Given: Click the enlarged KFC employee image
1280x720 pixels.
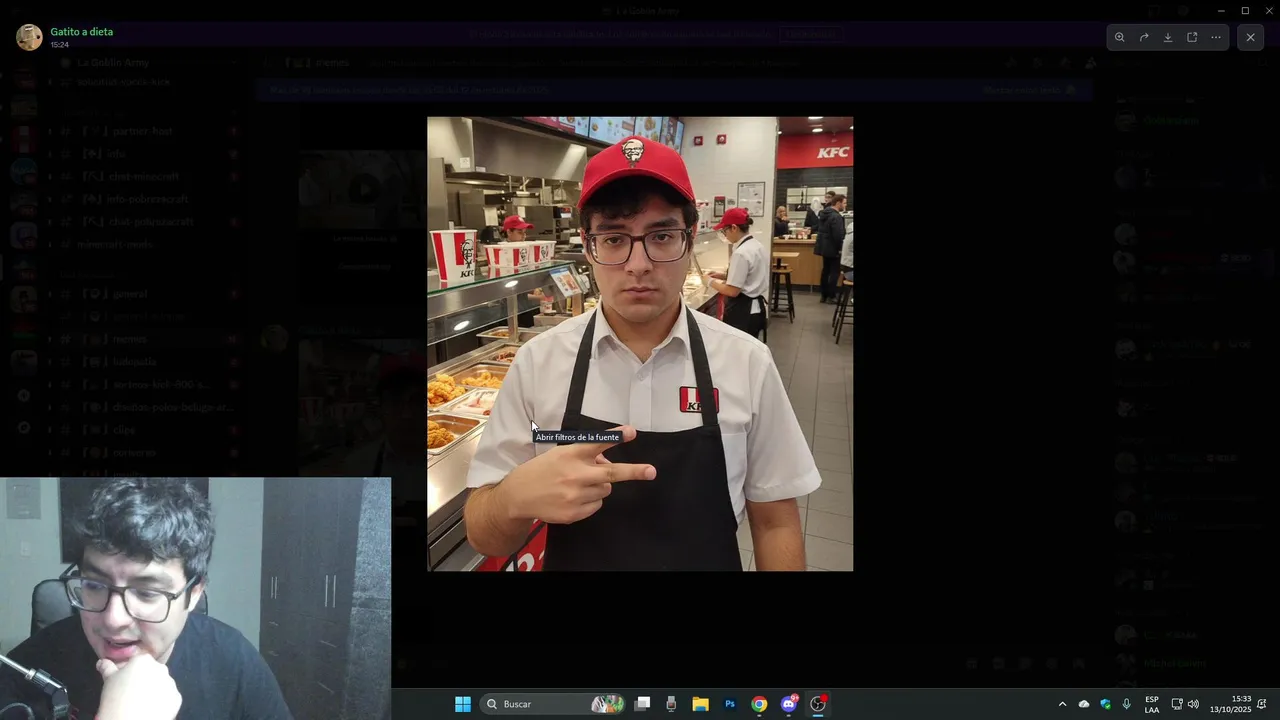Looking at the screenshot, I should [640, 344].
